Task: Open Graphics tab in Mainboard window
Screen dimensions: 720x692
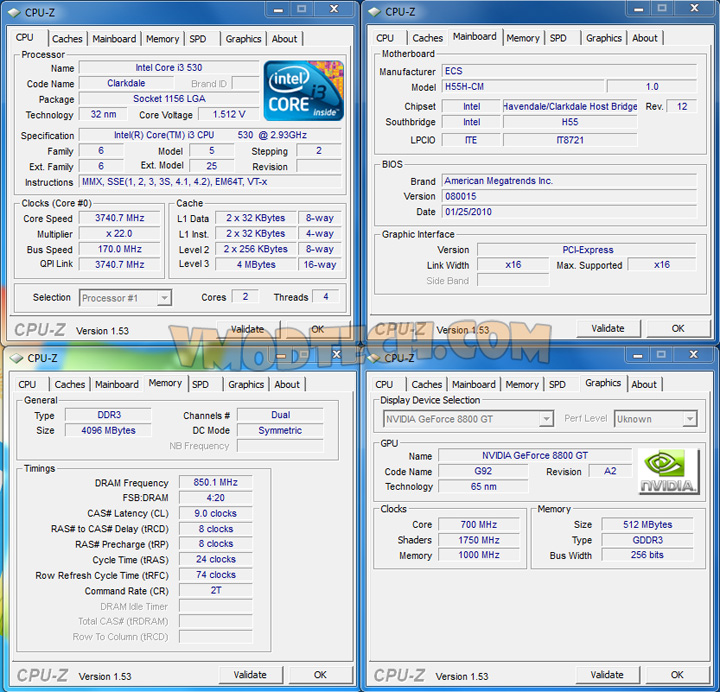Action: 604,38
